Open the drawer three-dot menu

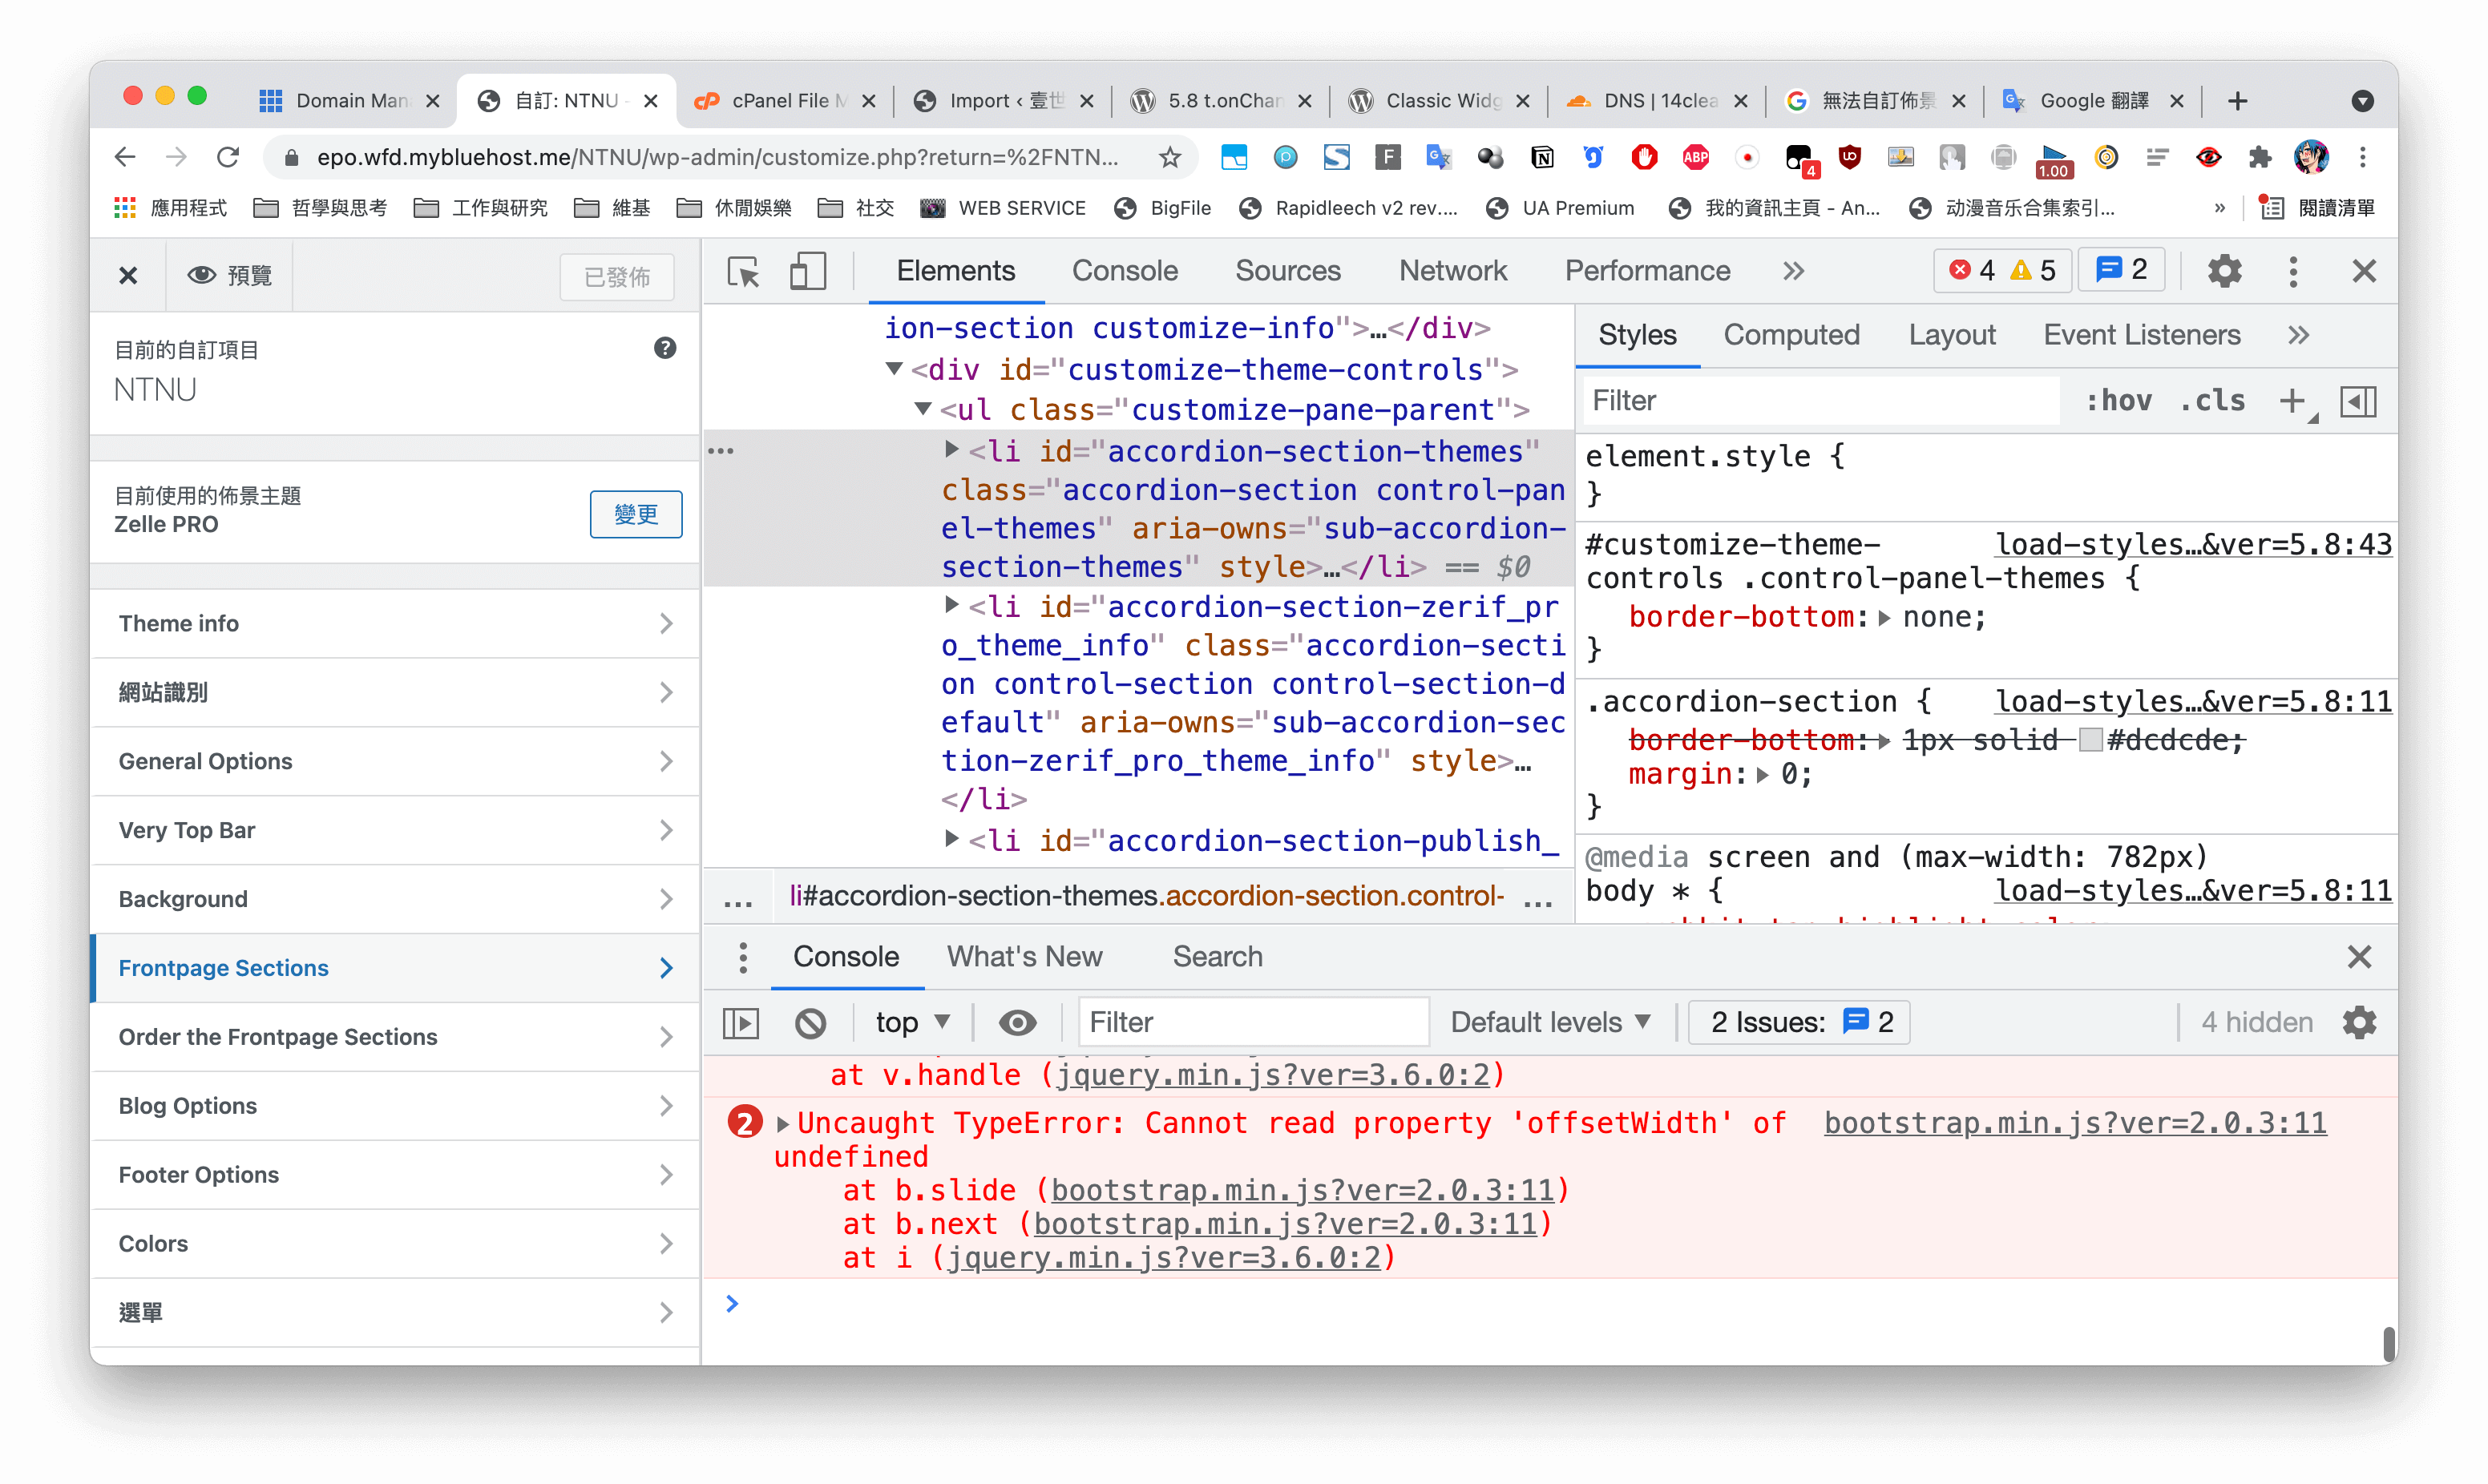pos(742,957)
